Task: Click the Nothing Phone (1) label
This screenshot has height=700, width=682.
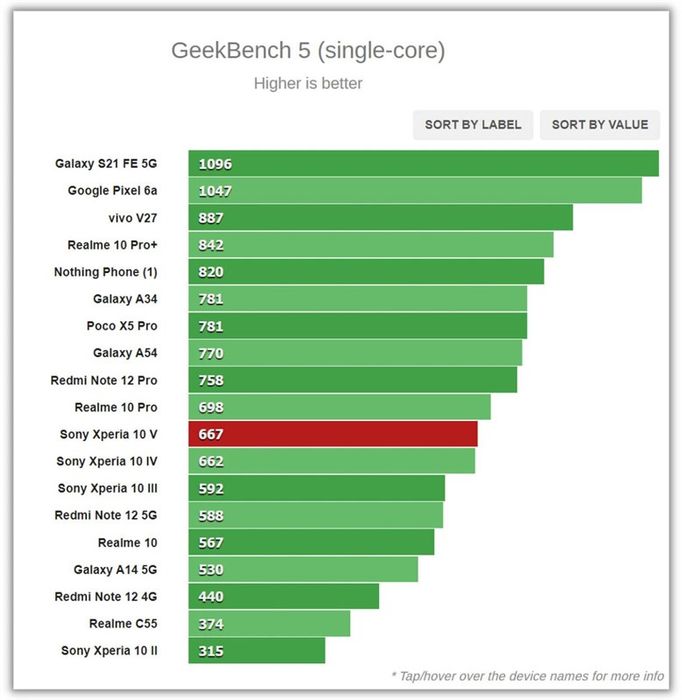Action: pos(105,272)
